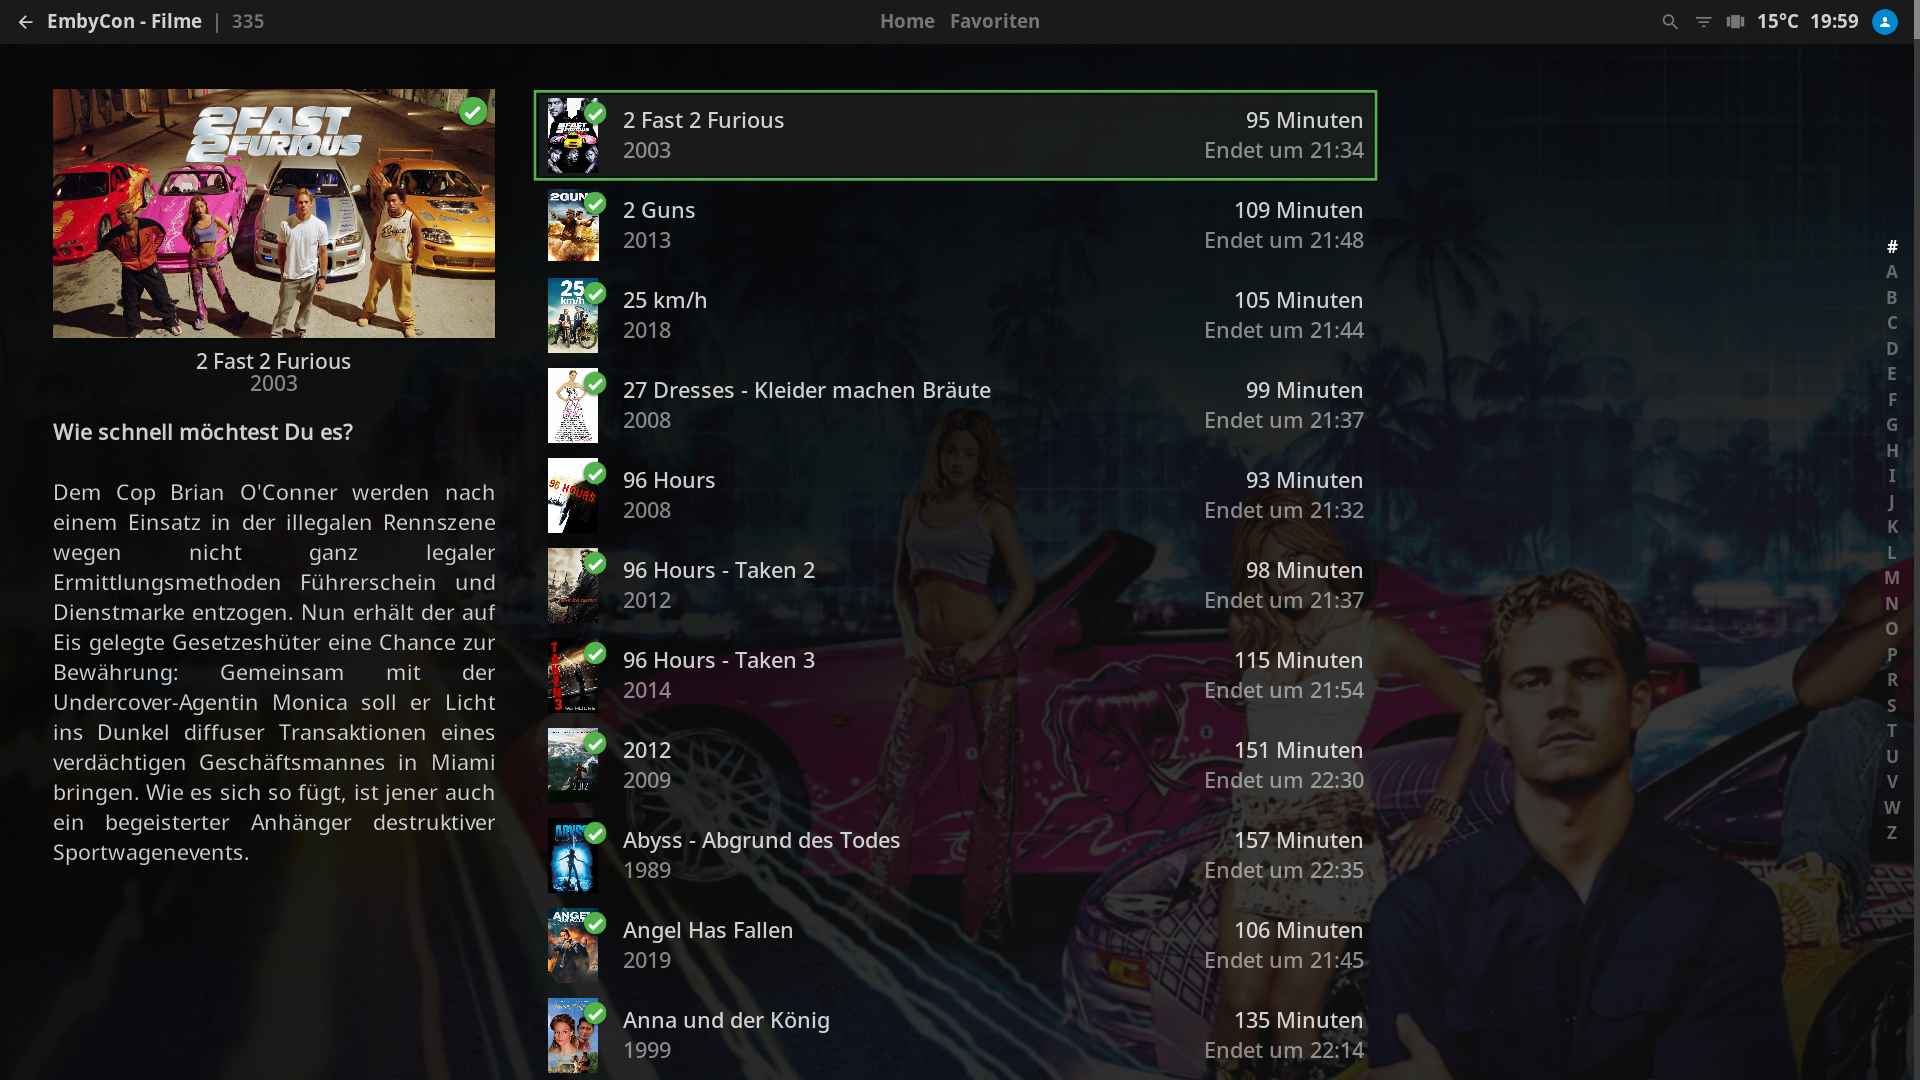Open the Favoriten tab
The height and width of the screenshot is (1080, 1920).
coord(995,21)
